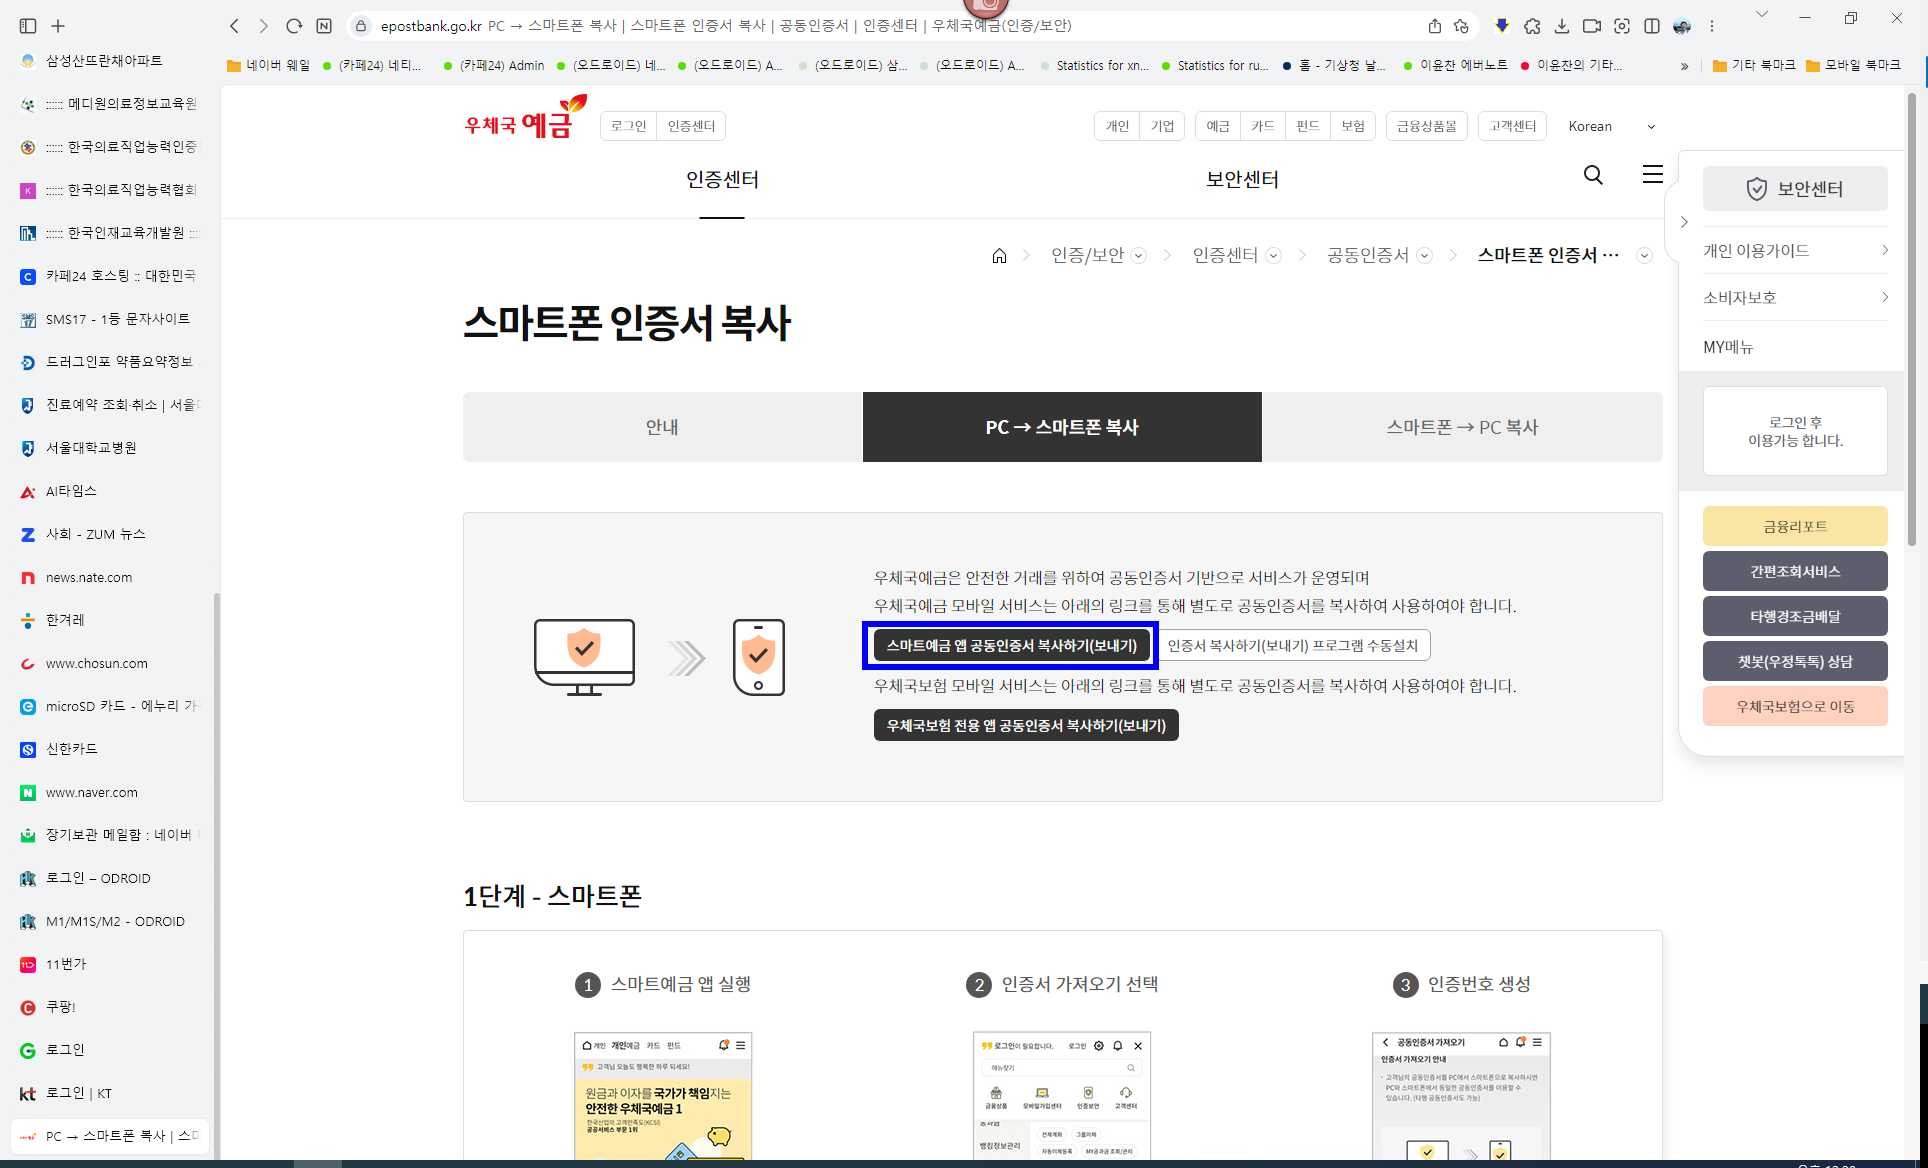The width and height of the screenshot is (1928, 1168).
Task: Click the main page vertical scrollbar
Action: pos(1912,320)
